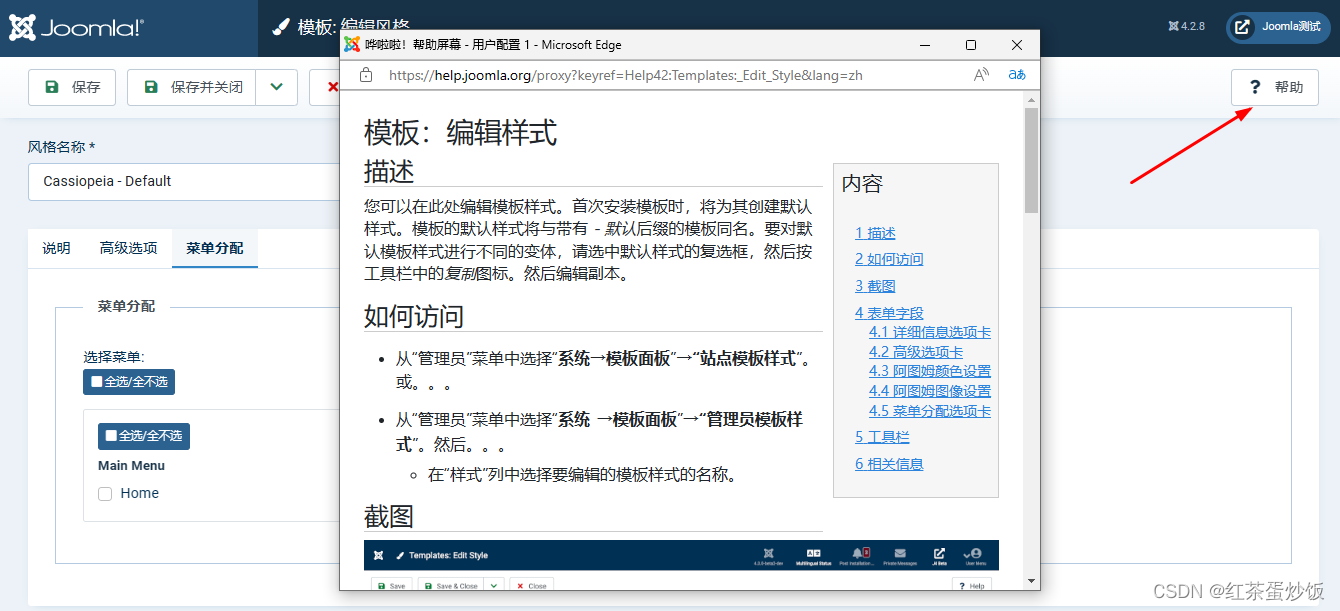Viewport: 1340px width, 611px height.
Task: Open the 4 表单字段 contents link
Action: pyautogui.click(x=889, y=313)
